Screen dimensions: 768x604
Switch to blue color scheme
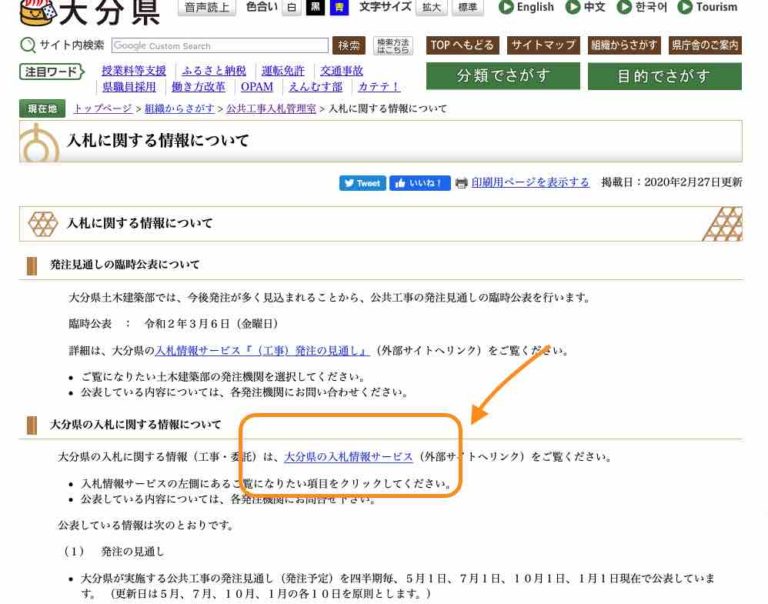338,8
